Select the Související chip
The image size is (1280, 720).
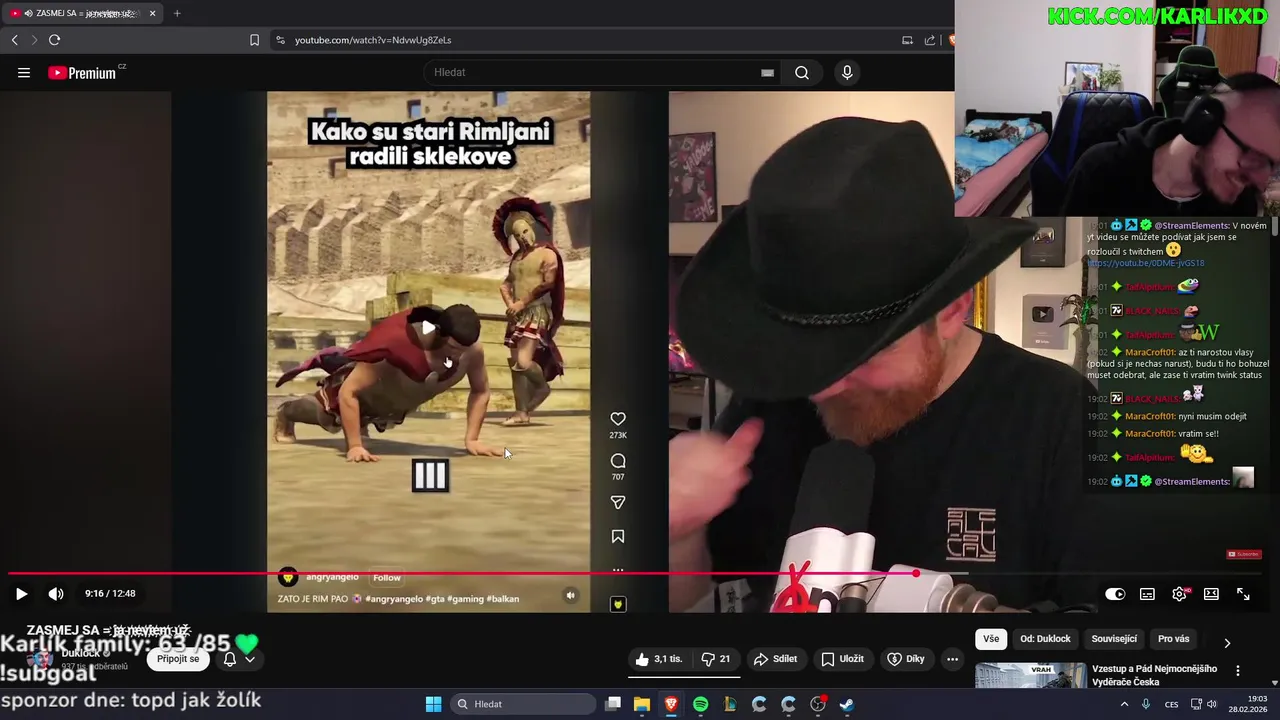(1114, 639)
